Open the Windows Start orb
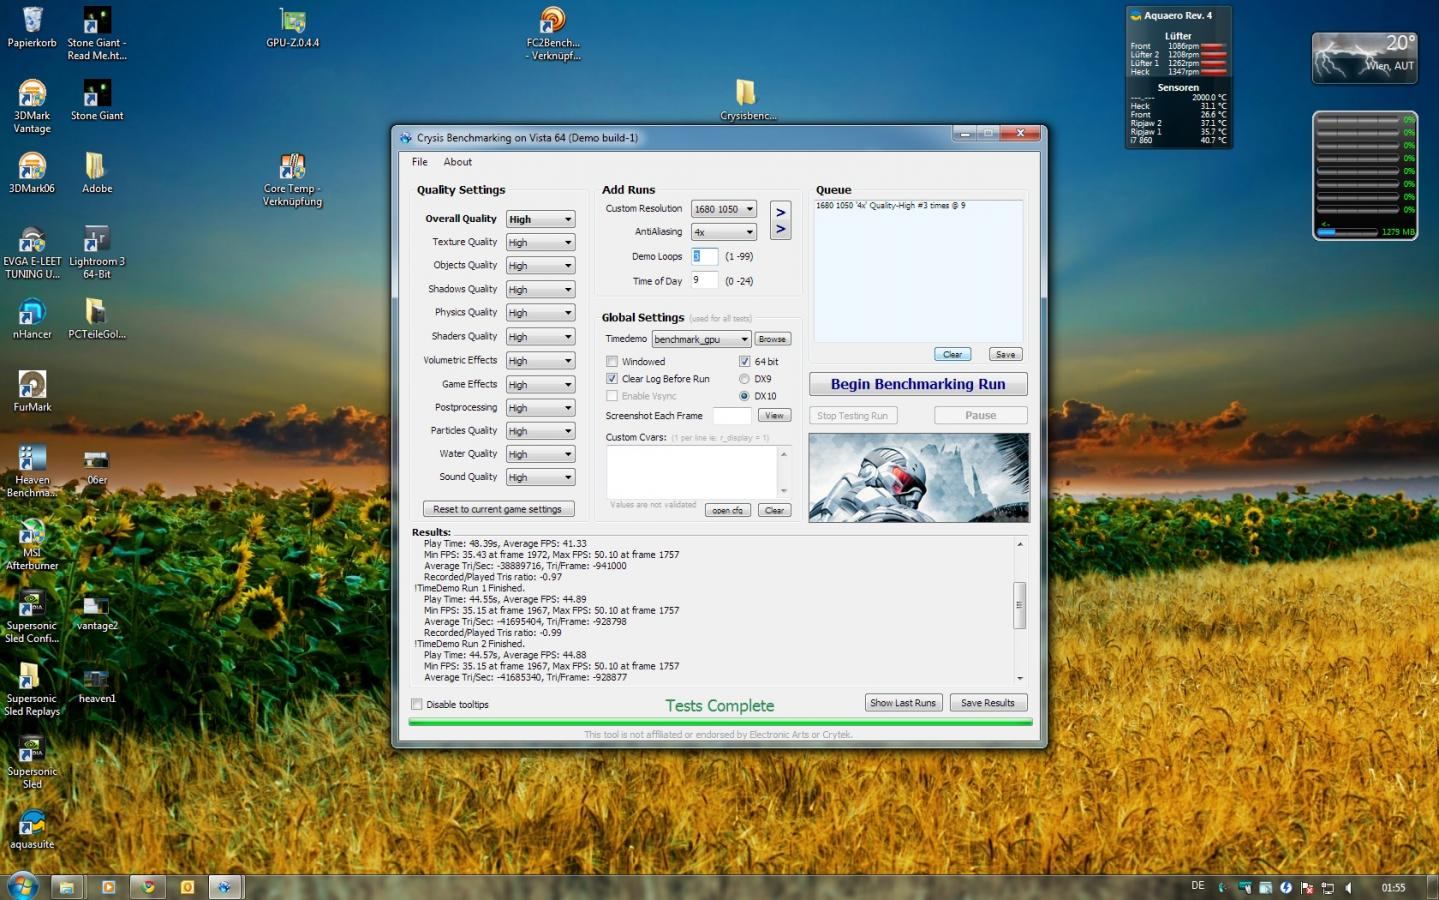 pos(22,886)
